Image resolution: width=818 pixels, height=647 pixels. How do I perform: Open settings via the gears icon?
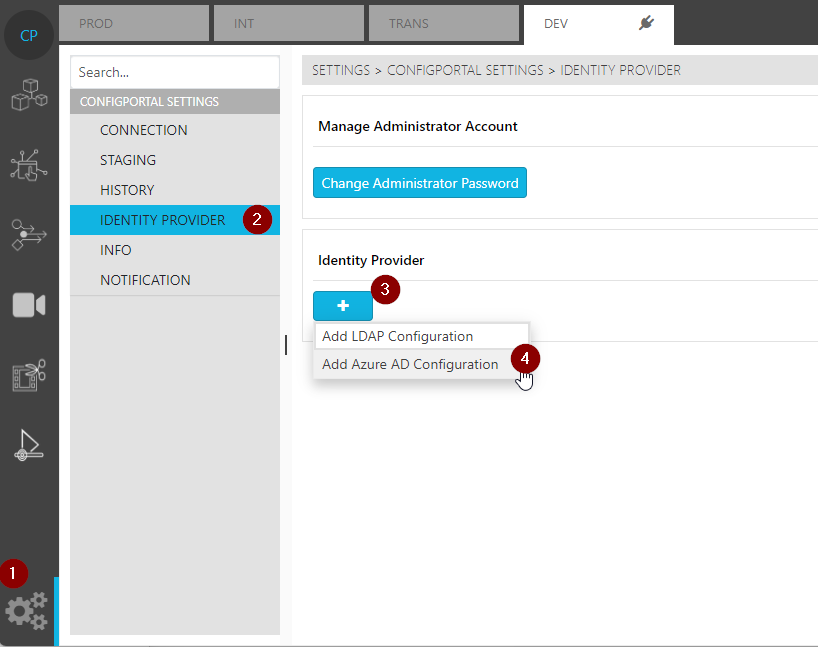[27, 611]
